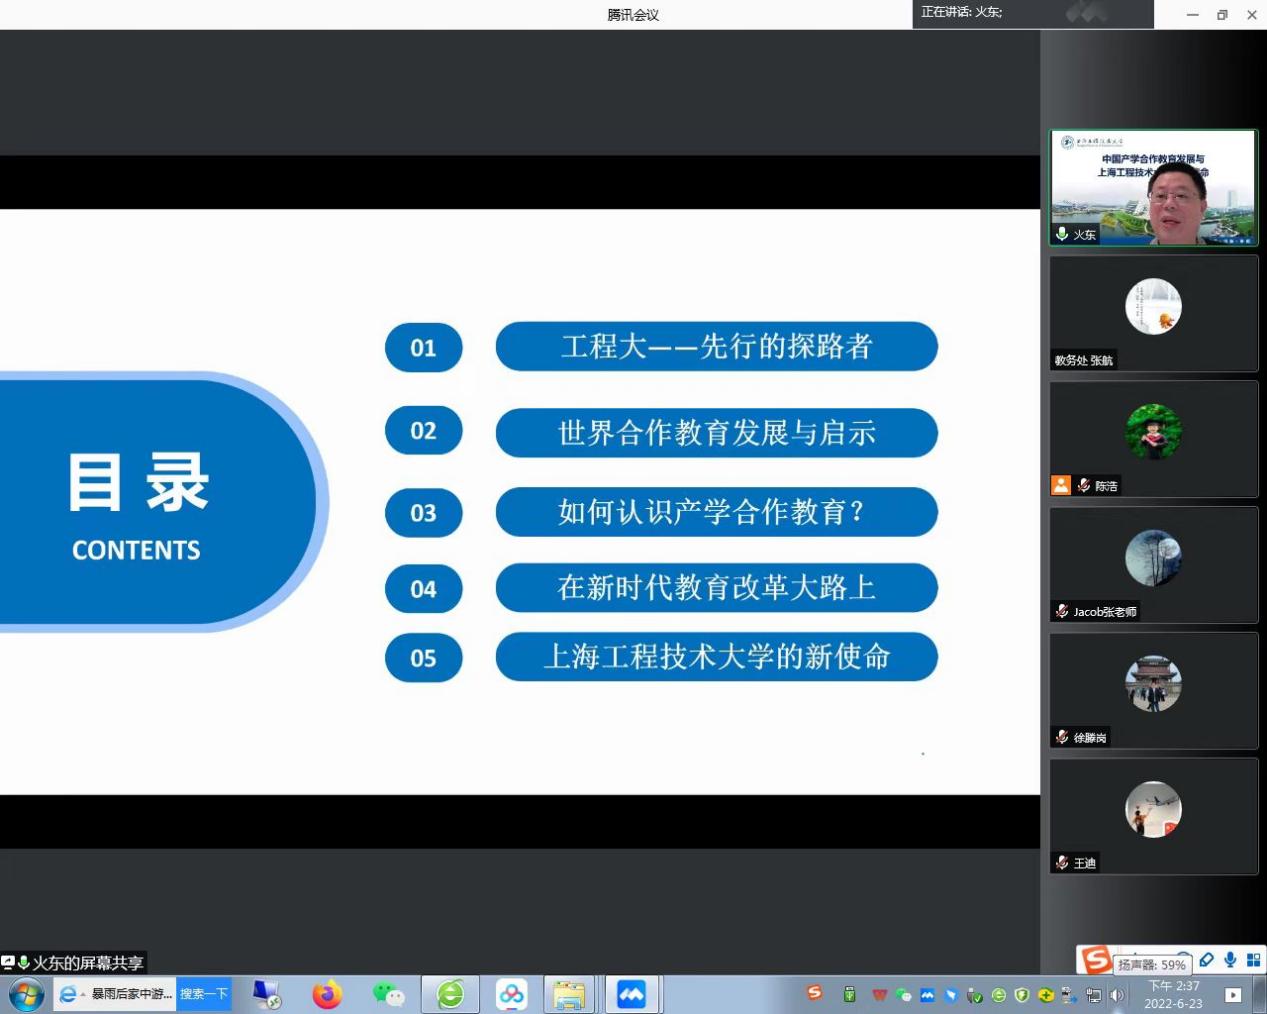The width and height of the screenshot is (1267, 1014).
Task: Launch the 360 browser from the taskbar
Action: [x=450, y=995]
